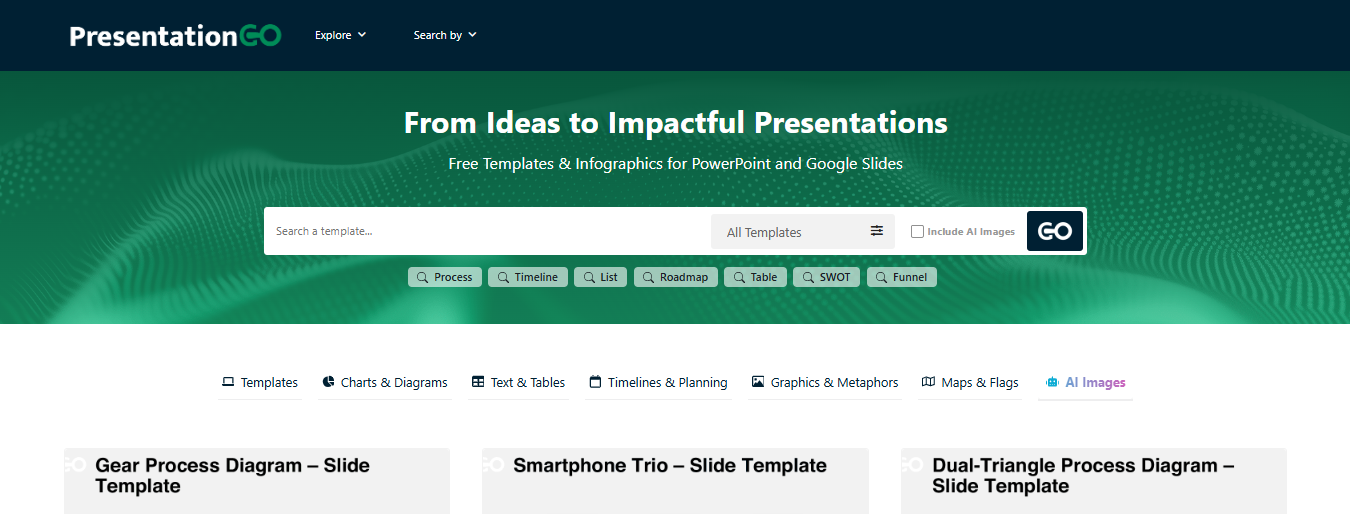Select the Table quick search tag
The image size is (1350, 514).
coord(756,277)
